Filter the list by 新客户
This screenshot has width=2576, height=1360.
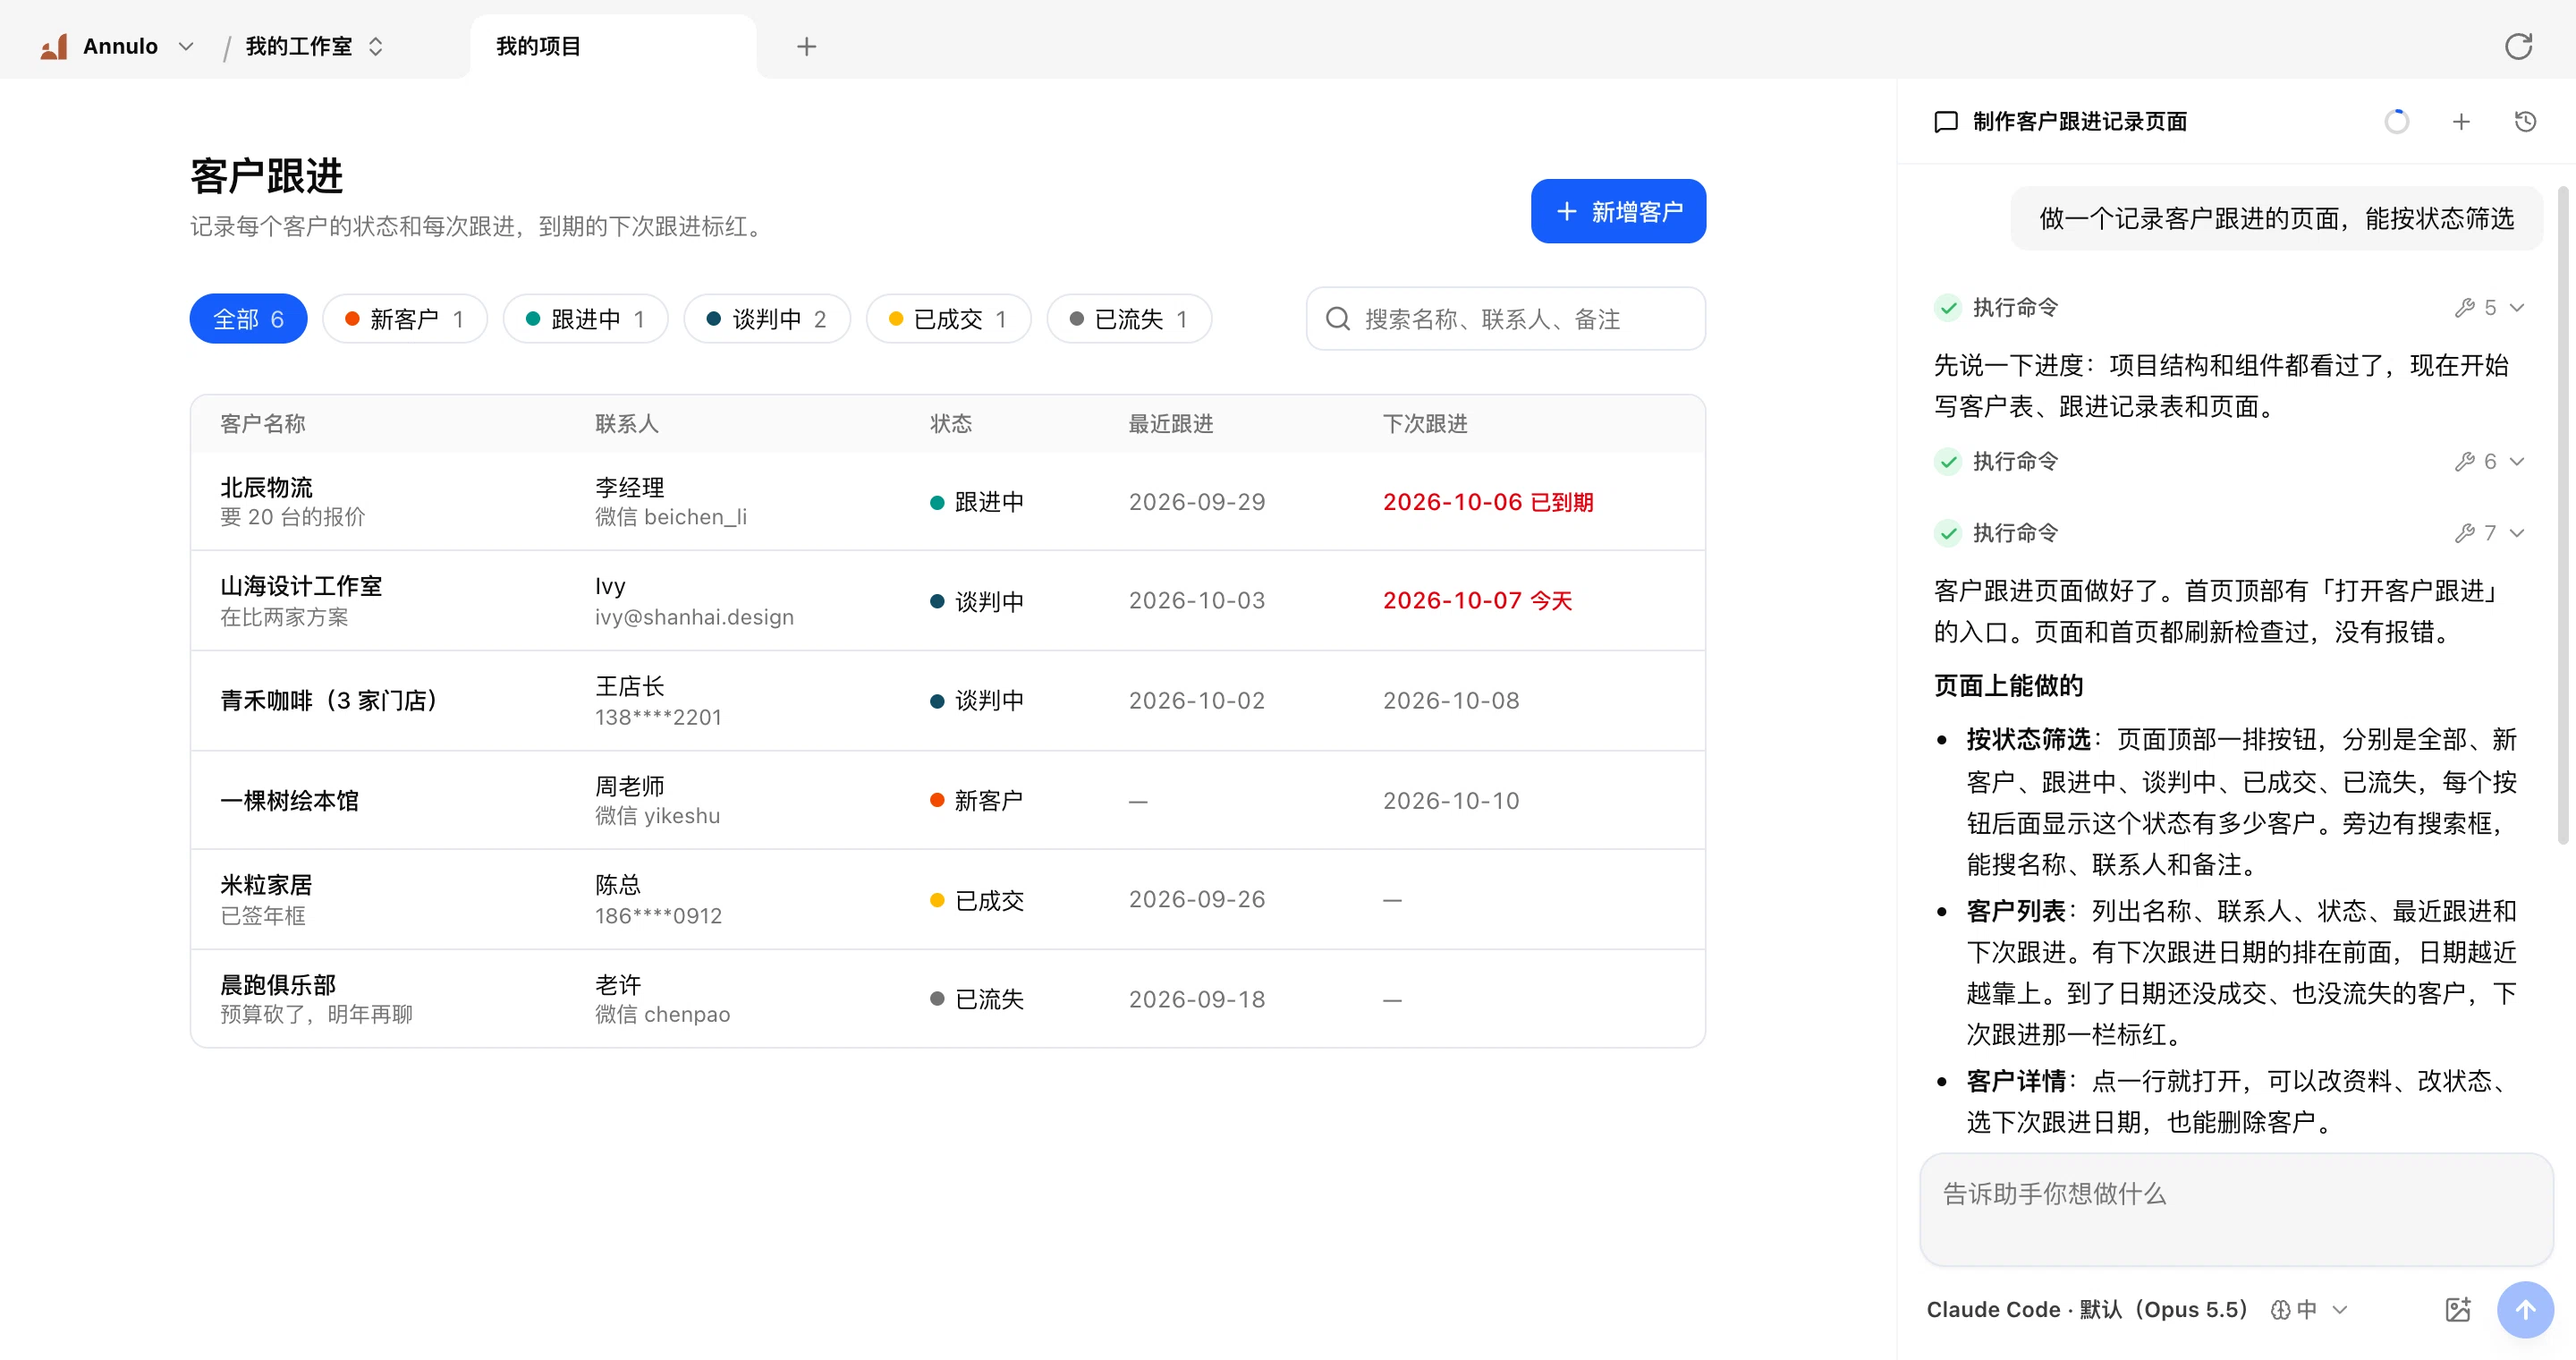(x=404, y=319)
